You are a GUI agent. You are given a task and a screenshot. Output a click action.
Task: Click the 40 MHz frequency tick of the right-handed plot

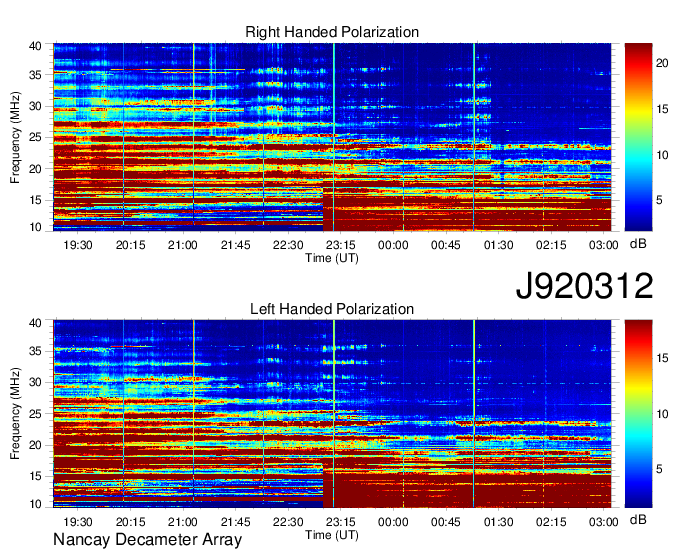35,46
